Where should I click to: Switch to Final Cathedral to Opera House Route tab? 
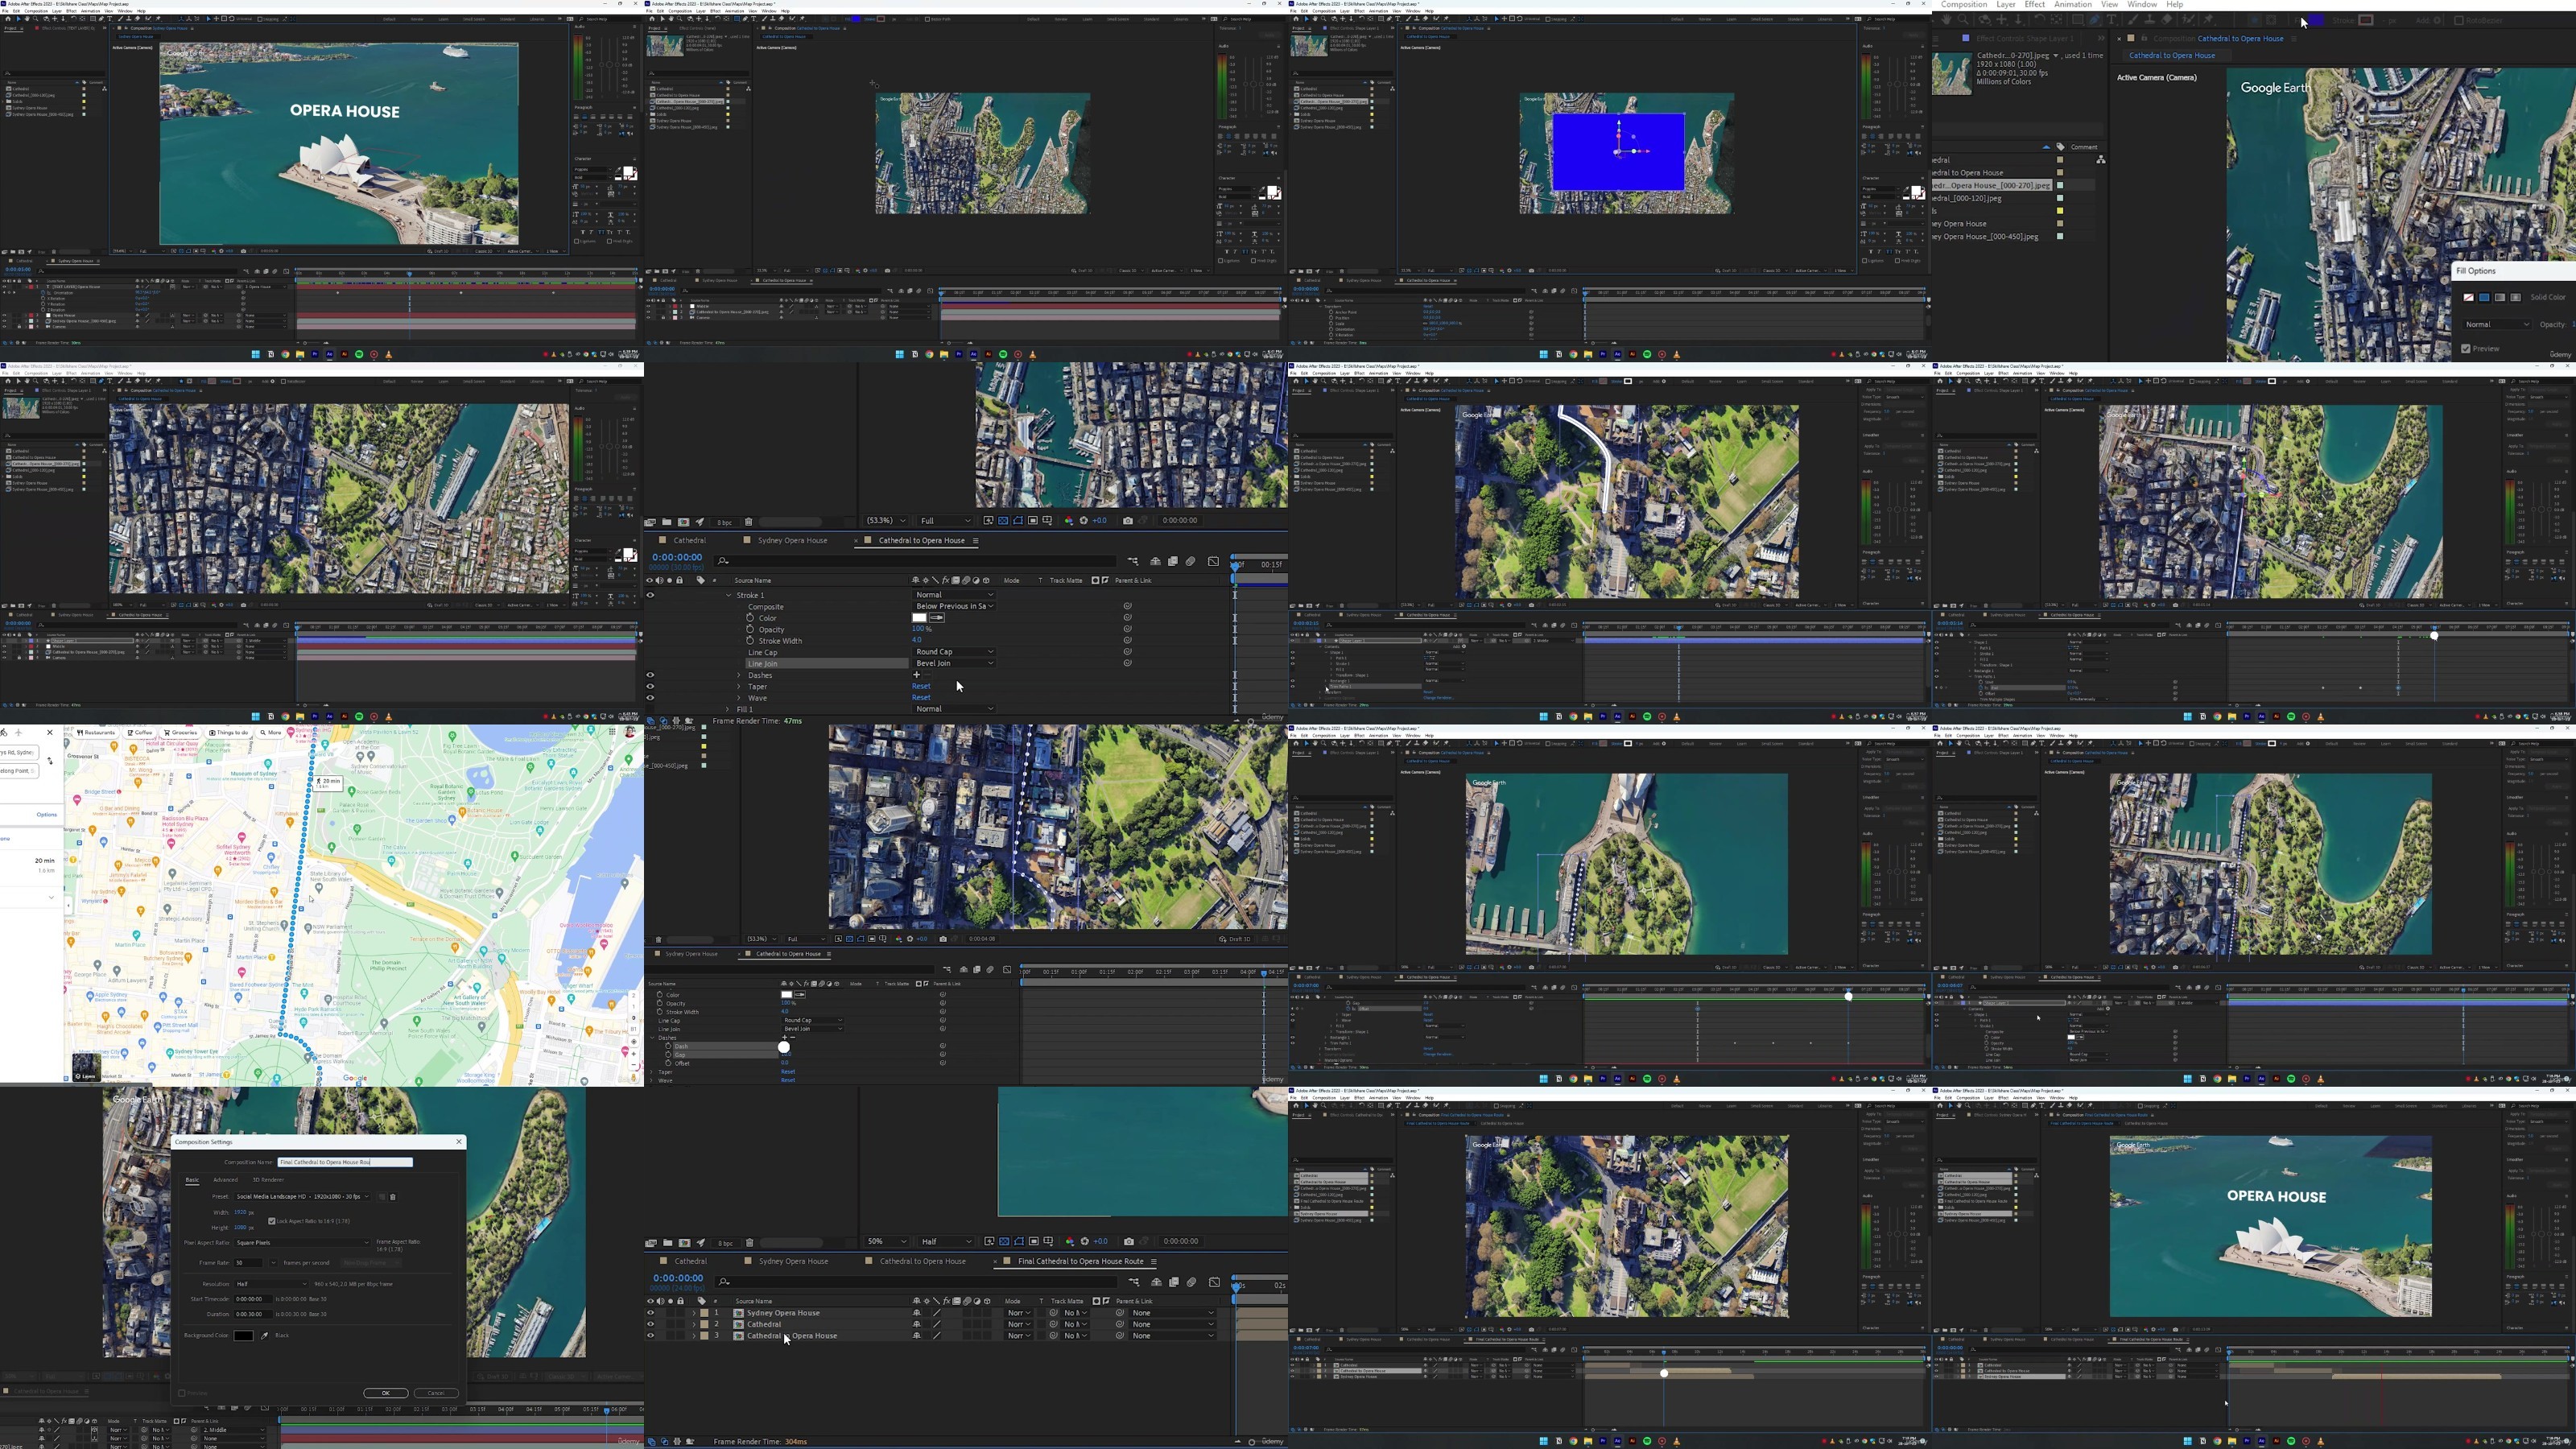1080,1261
